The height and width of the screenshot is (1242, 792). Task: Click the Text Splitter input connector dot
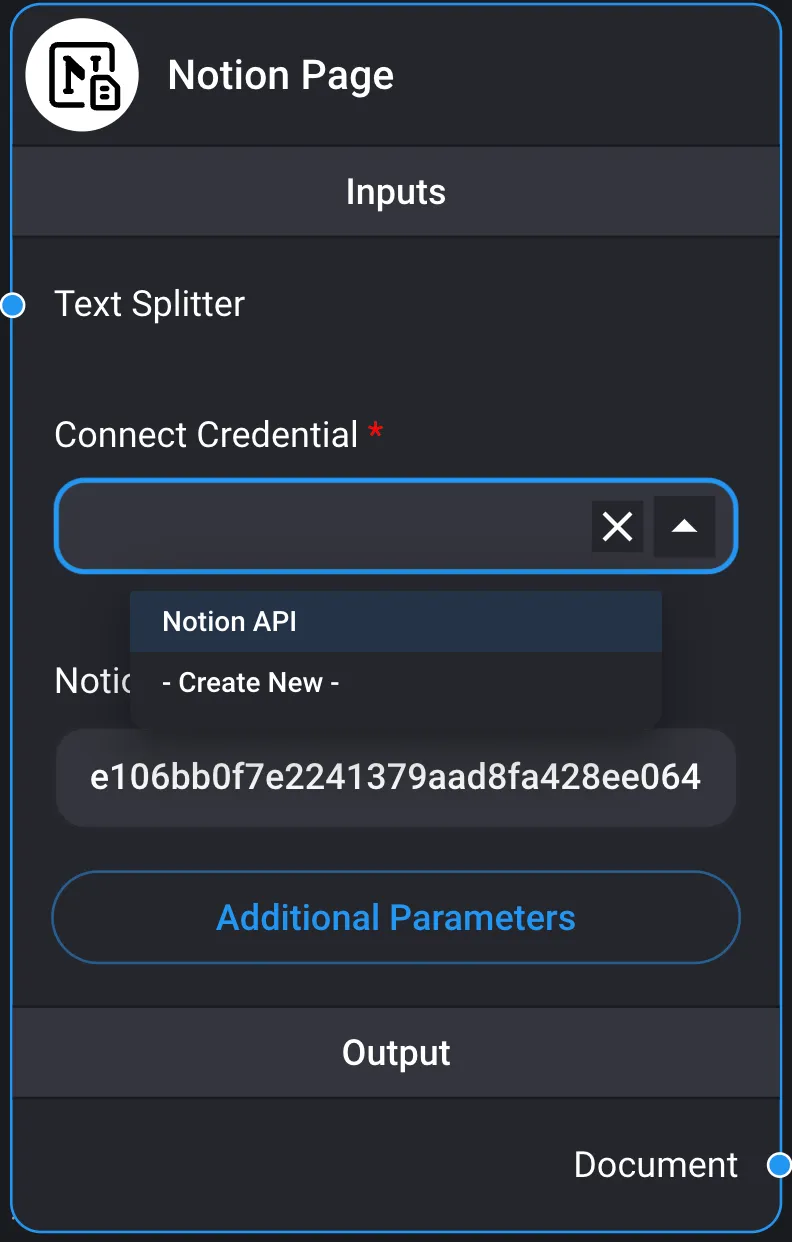pos(13,305)
